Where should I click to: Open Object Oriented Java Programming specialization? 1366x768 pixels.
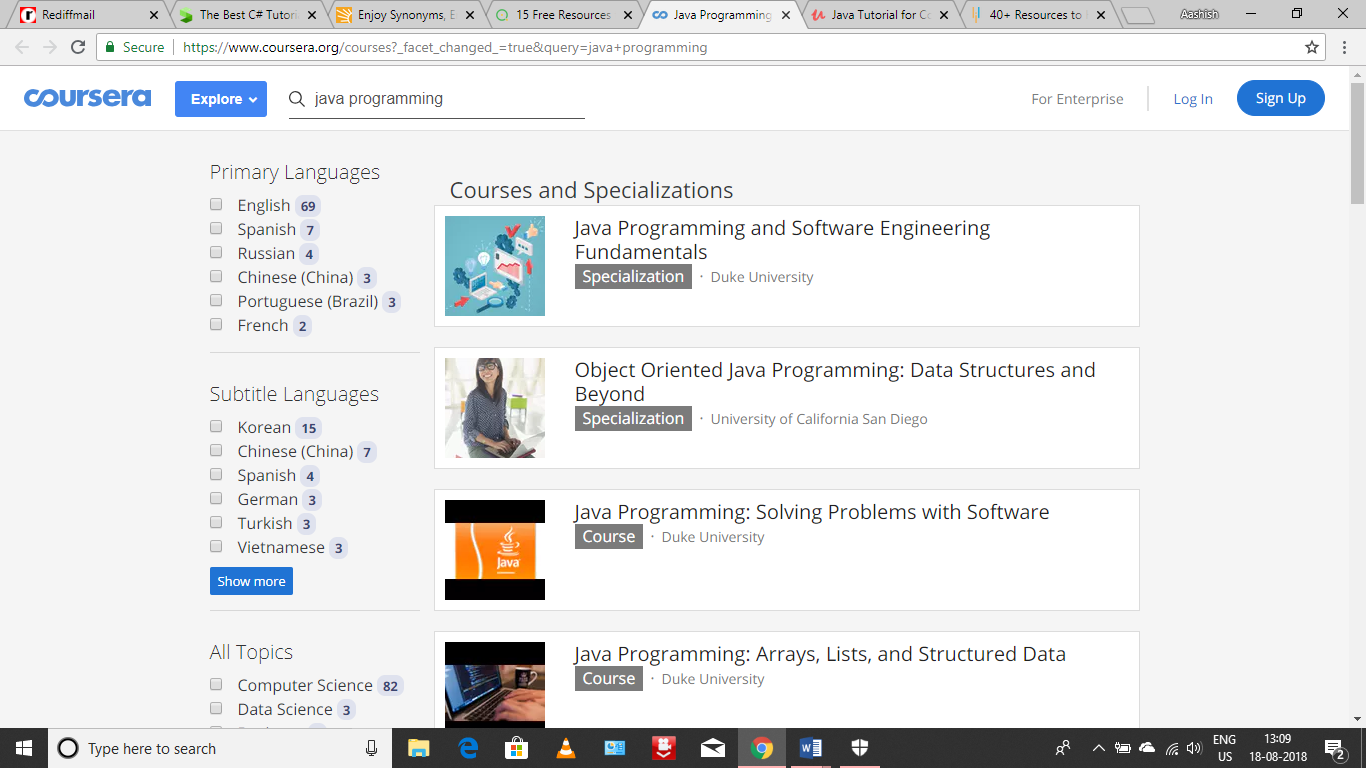[835, 382]
